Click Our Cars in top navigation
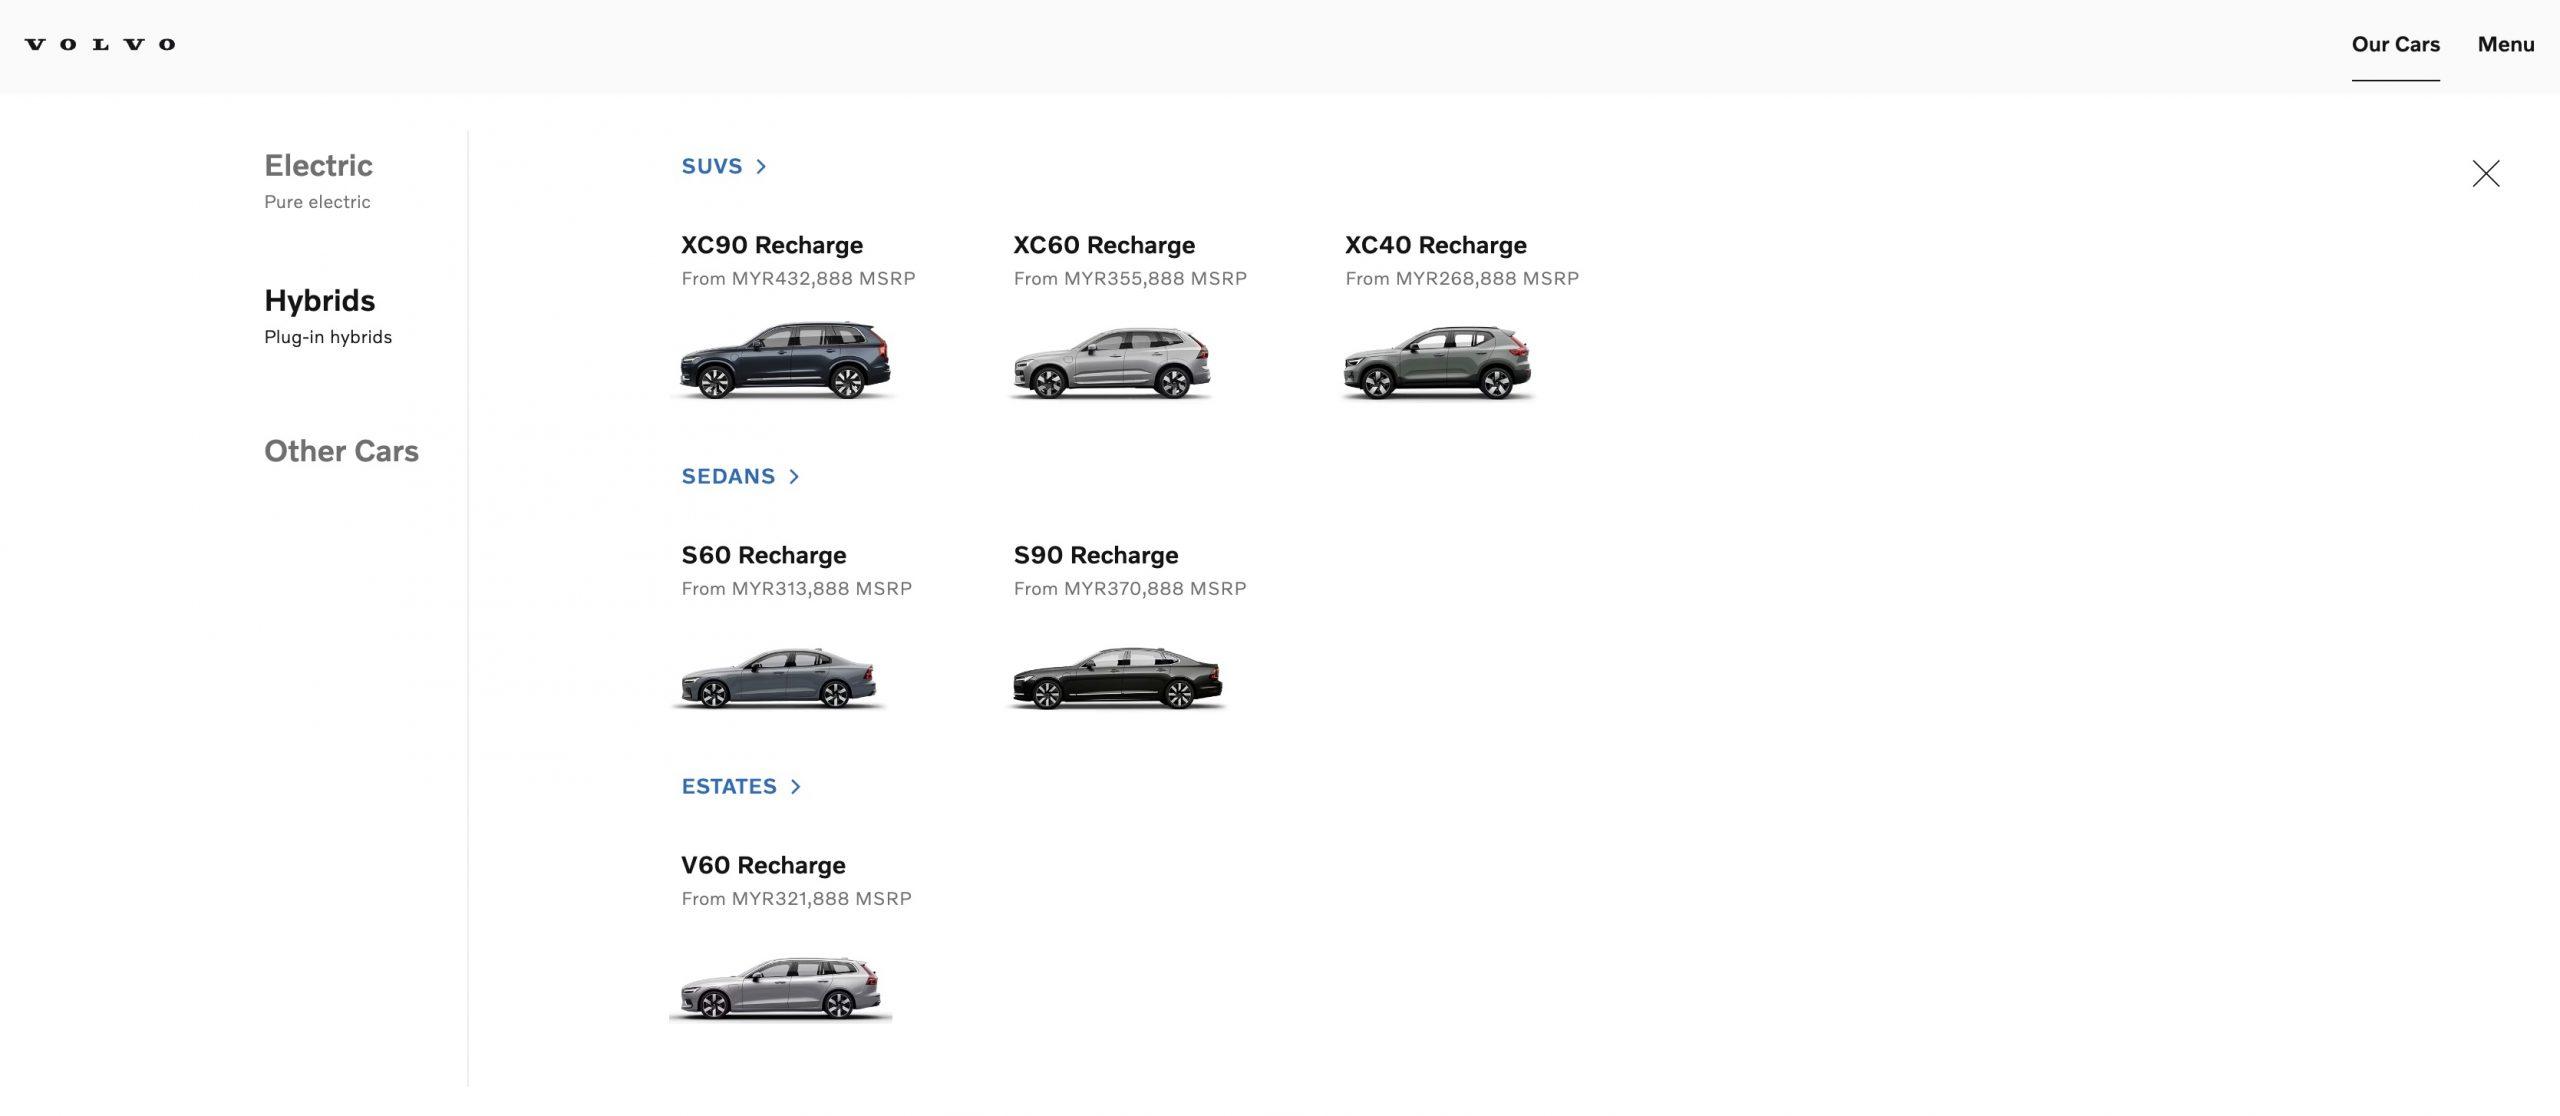 [2395, 44]
